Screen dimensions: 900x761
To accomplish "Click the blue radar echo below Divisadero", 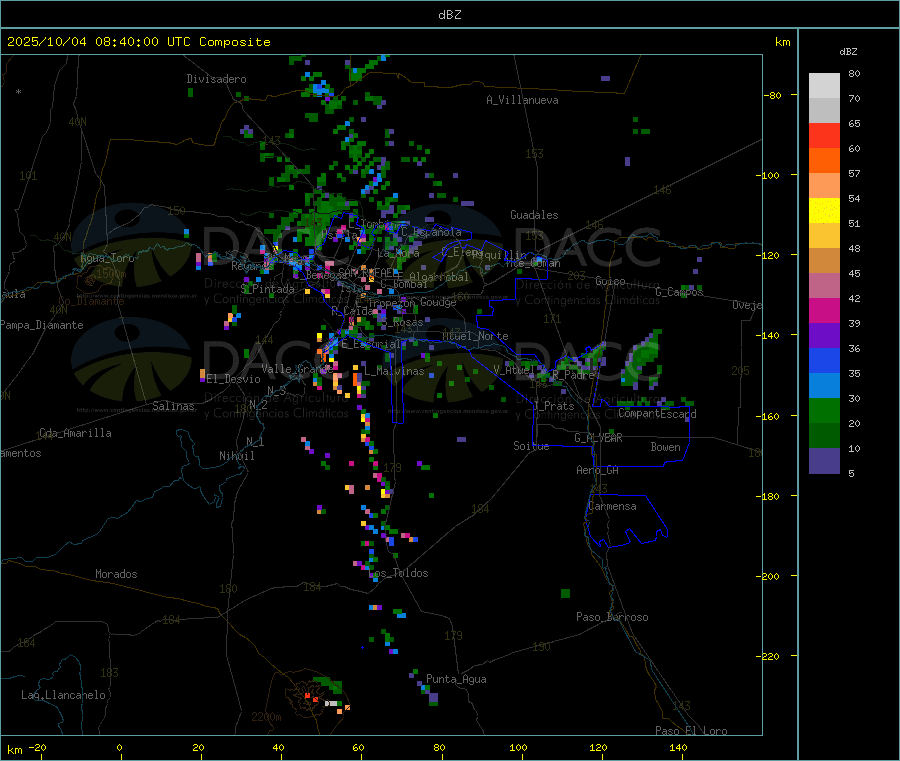I will pyautogui.click(x=320, y=89).
